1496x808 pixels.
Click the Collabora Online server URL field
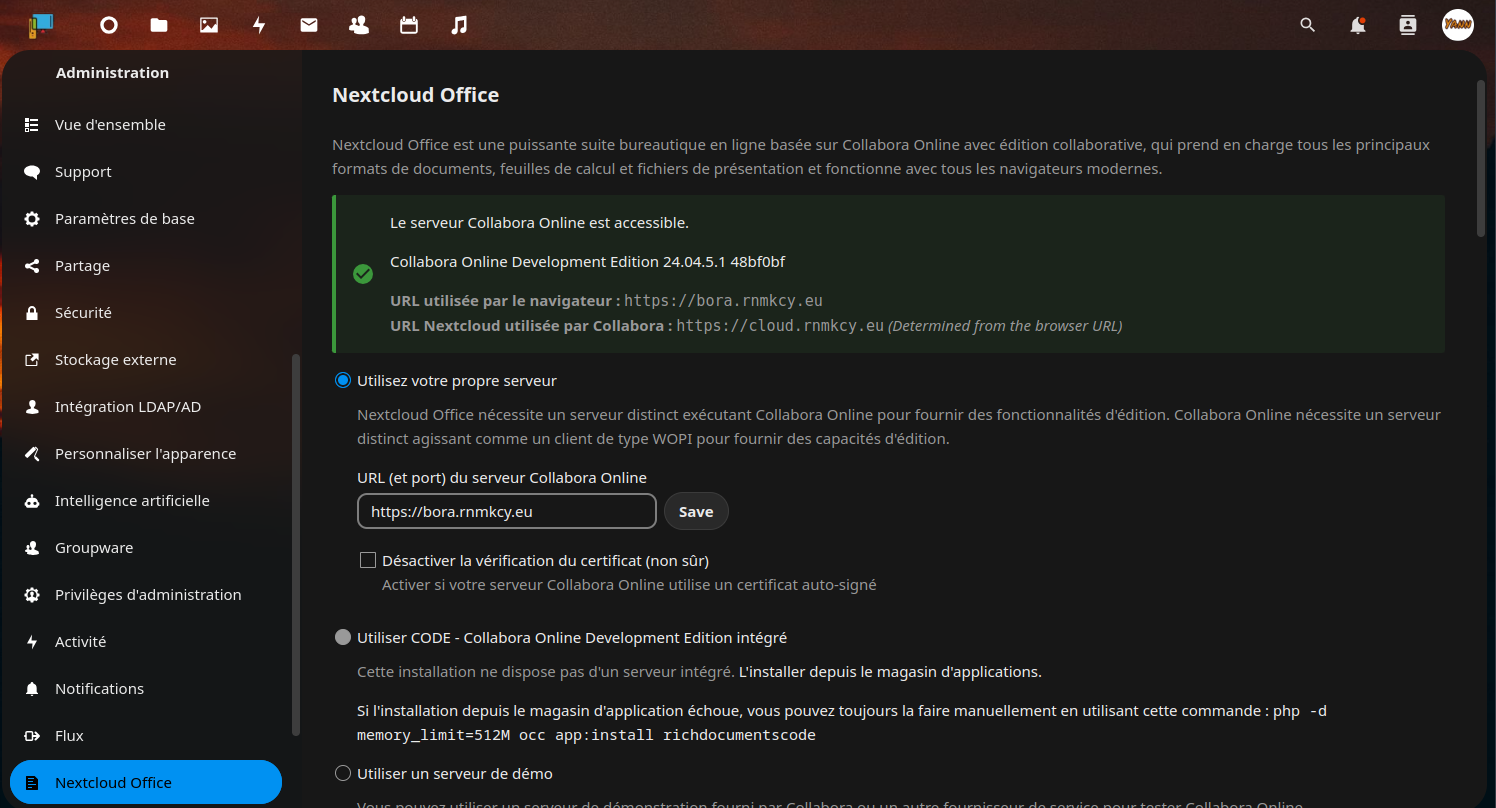506,511
